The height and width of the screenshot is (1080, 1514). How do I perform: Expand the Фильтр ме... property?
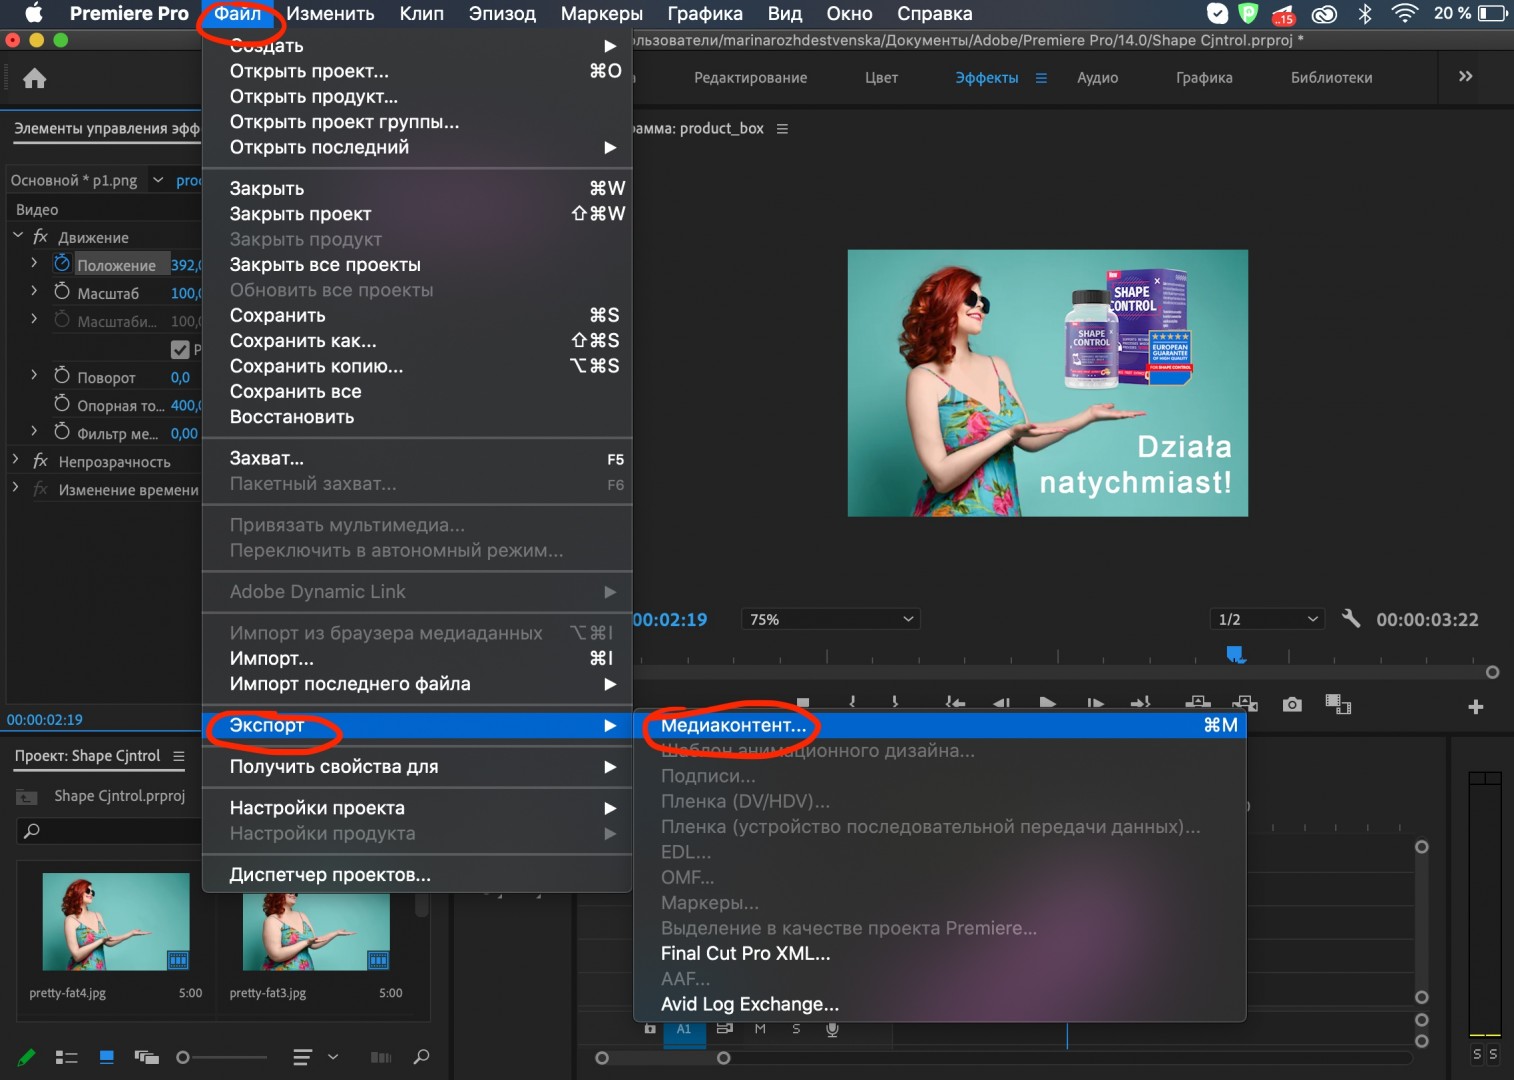pos(34,431)
